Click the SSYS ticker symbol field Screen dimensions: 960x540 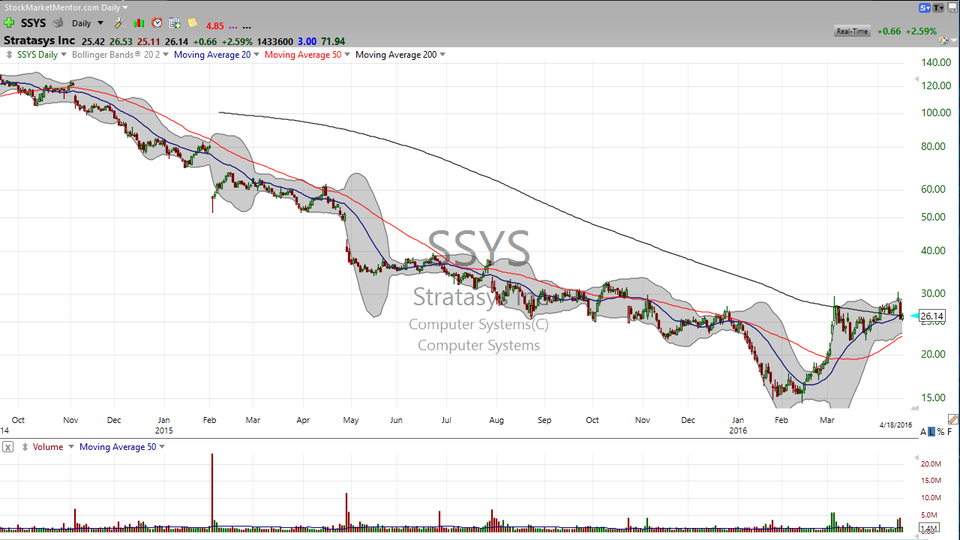pos(33,23)
